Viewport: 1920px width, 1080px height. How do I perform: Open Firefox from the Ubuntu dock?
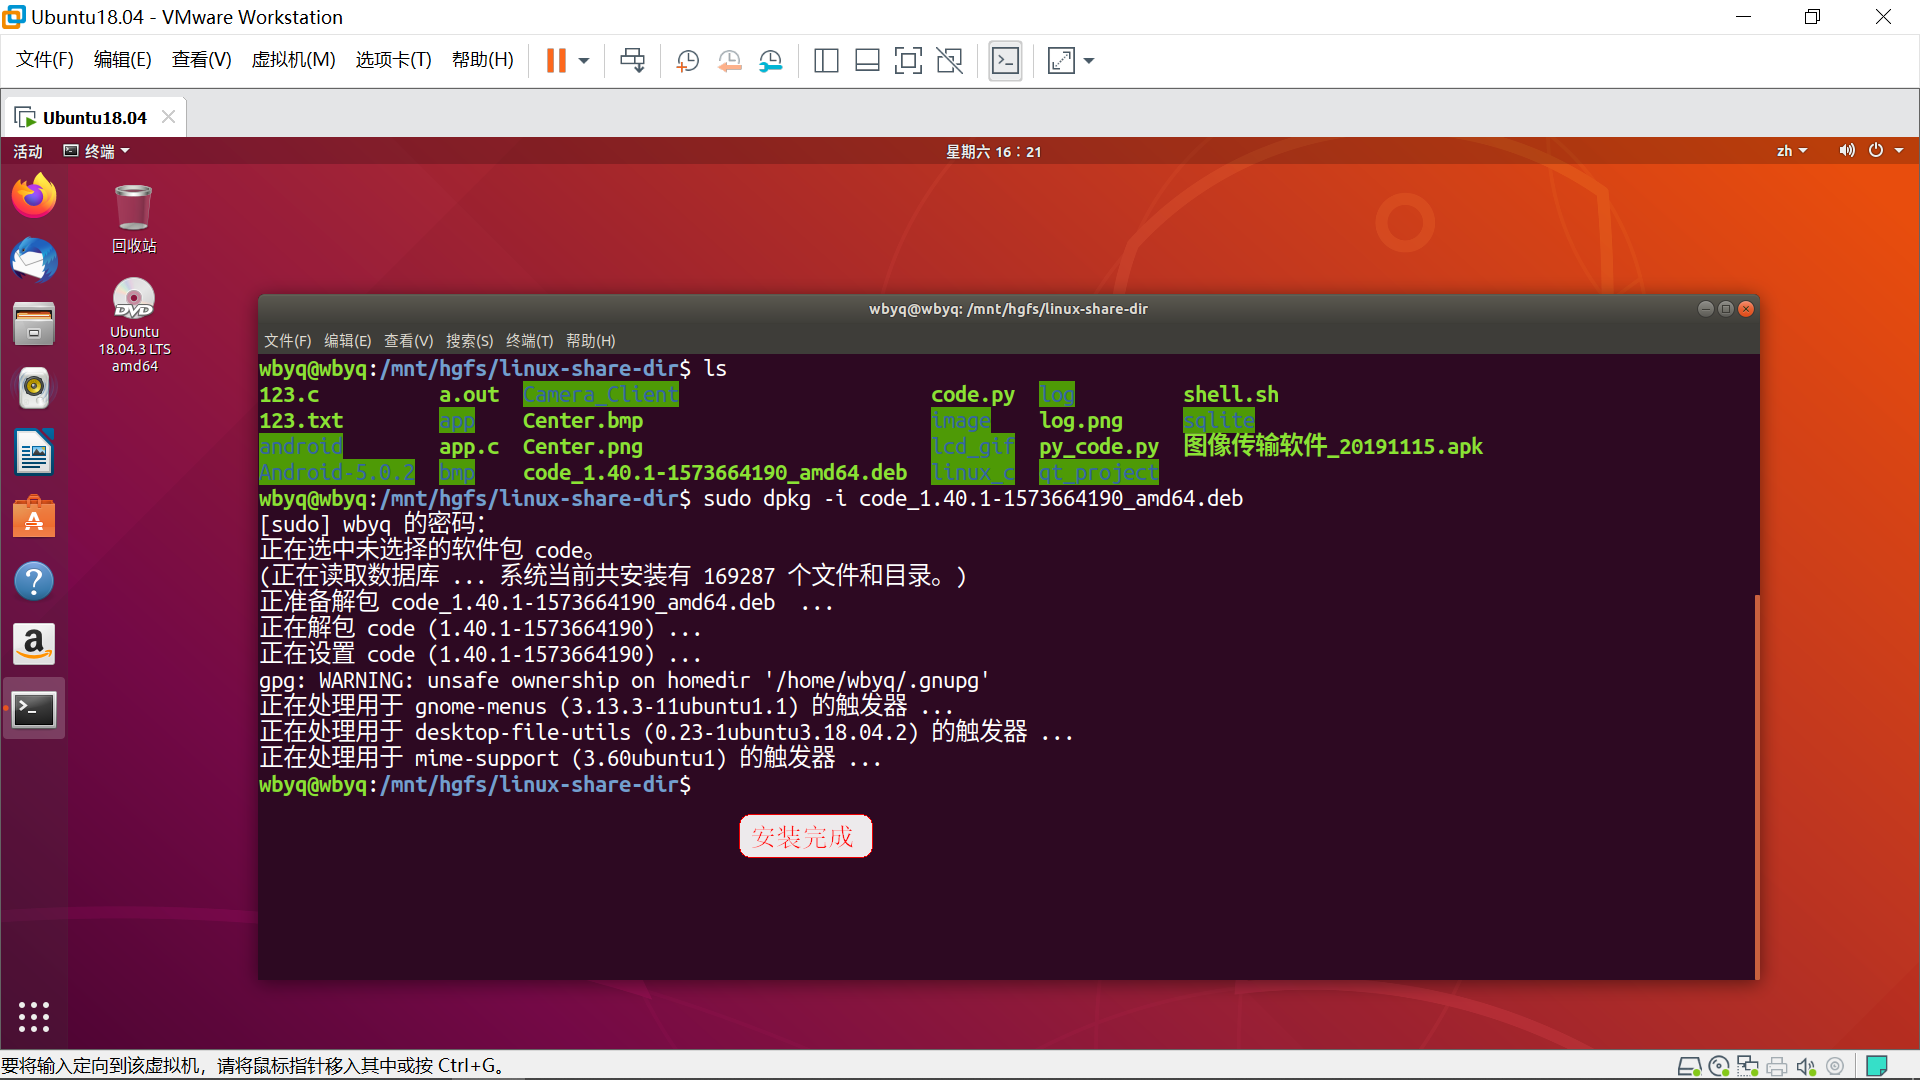[34, 196]
